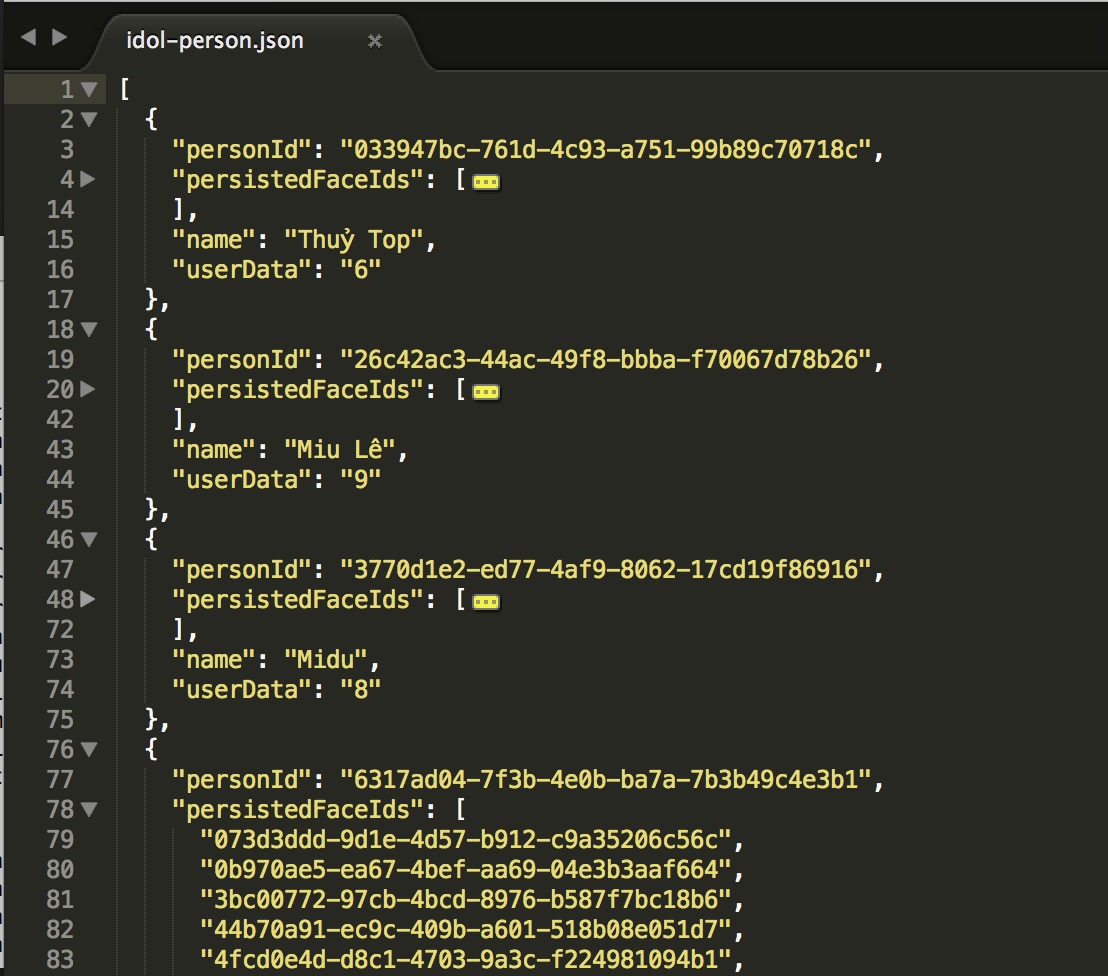Collapse the object beginning at line 76

89,750
